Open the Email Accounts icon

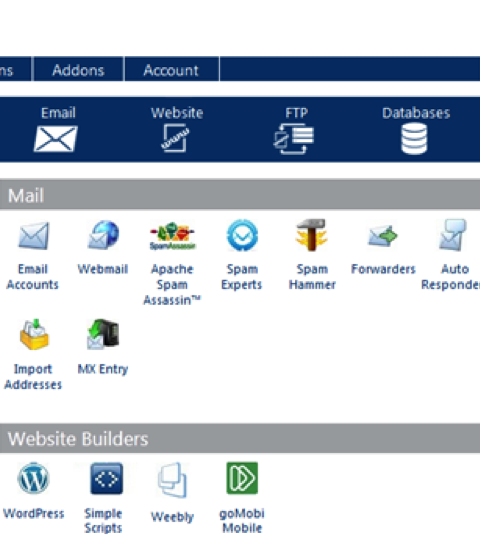[33, 236]
